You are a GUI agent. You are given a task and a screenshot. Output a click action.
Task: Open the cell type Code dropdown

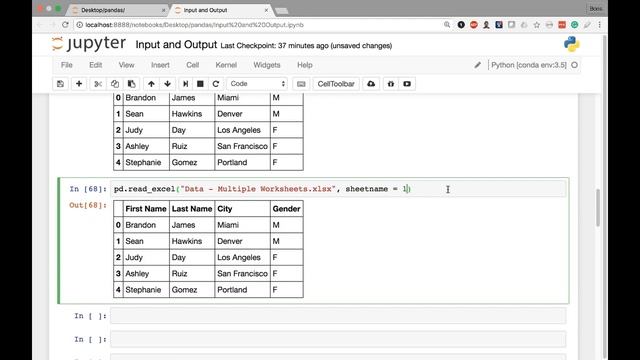257,84
